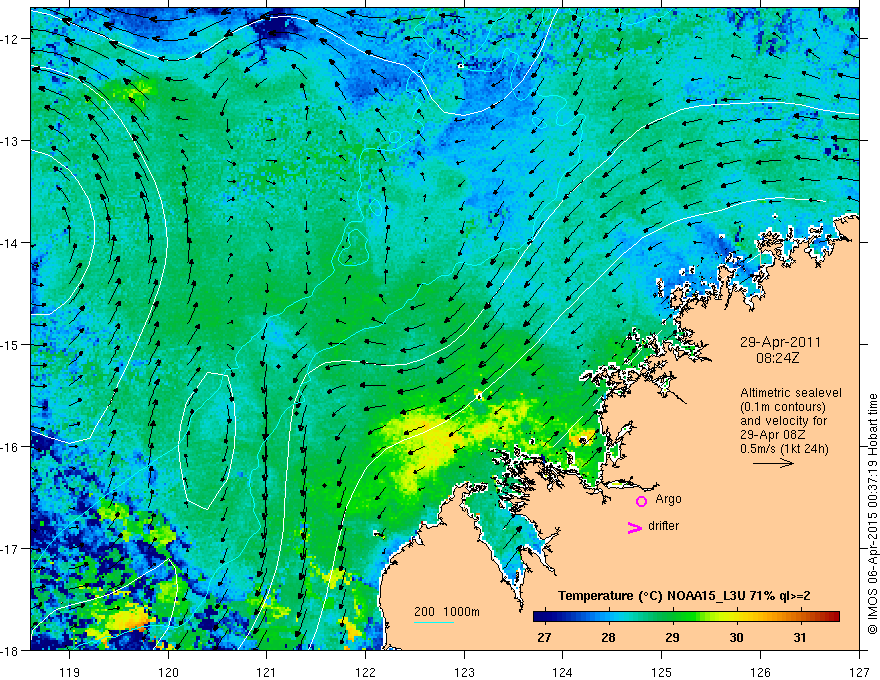Click the latitude label -15
880x680 pixels.
tap(8, 344)
